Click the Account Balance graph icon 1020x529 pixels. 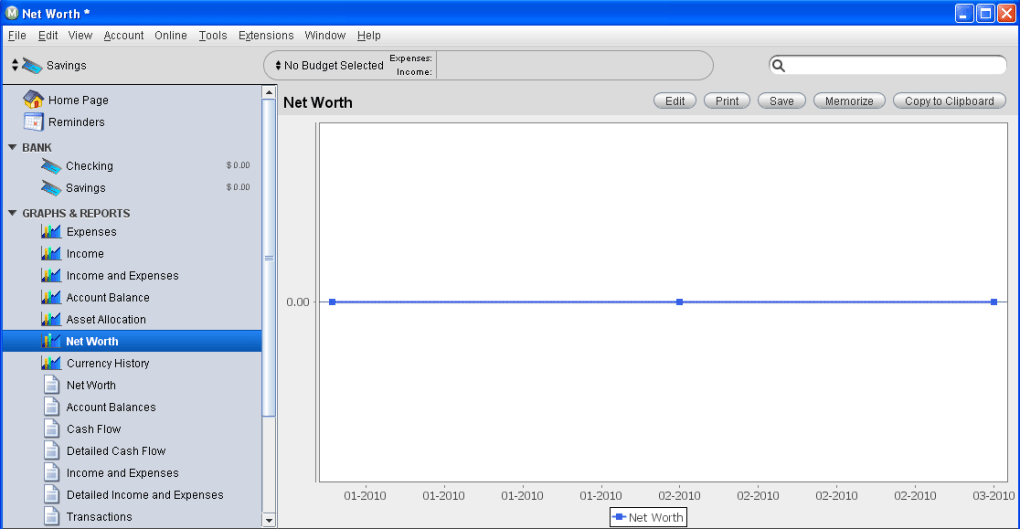coord(51,297)
